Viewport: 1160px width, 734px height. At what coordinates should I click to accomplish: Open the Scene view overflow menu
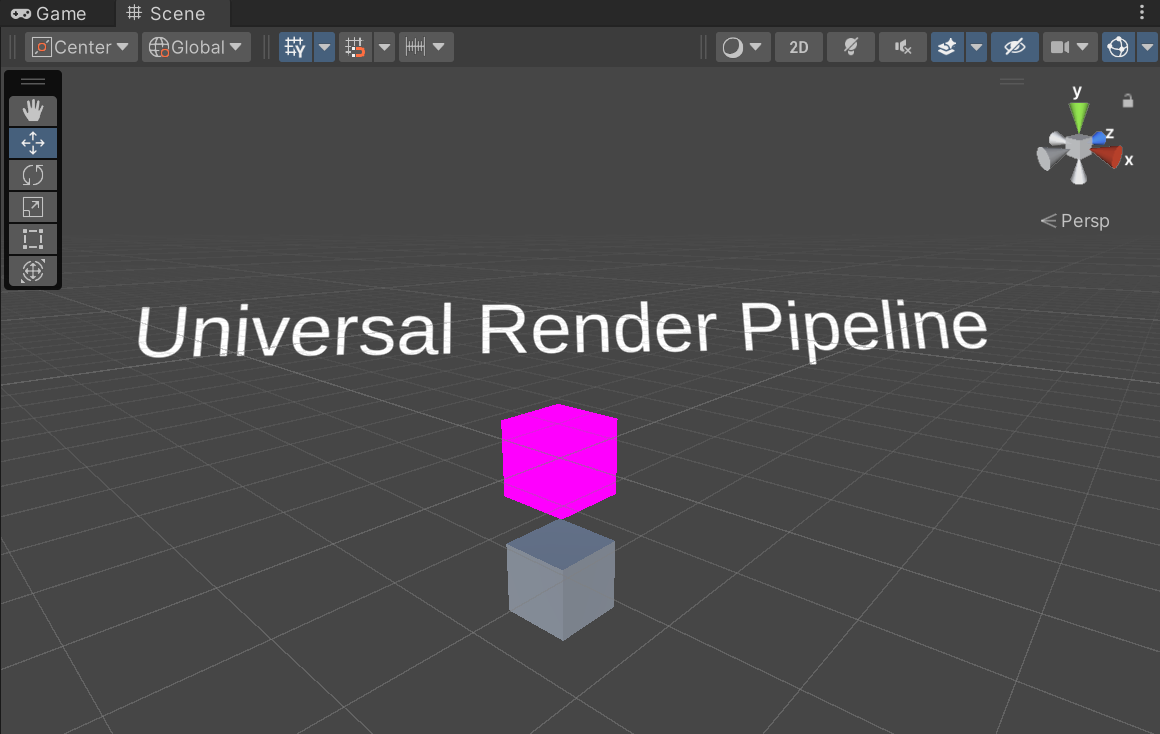coord(1143,10)
